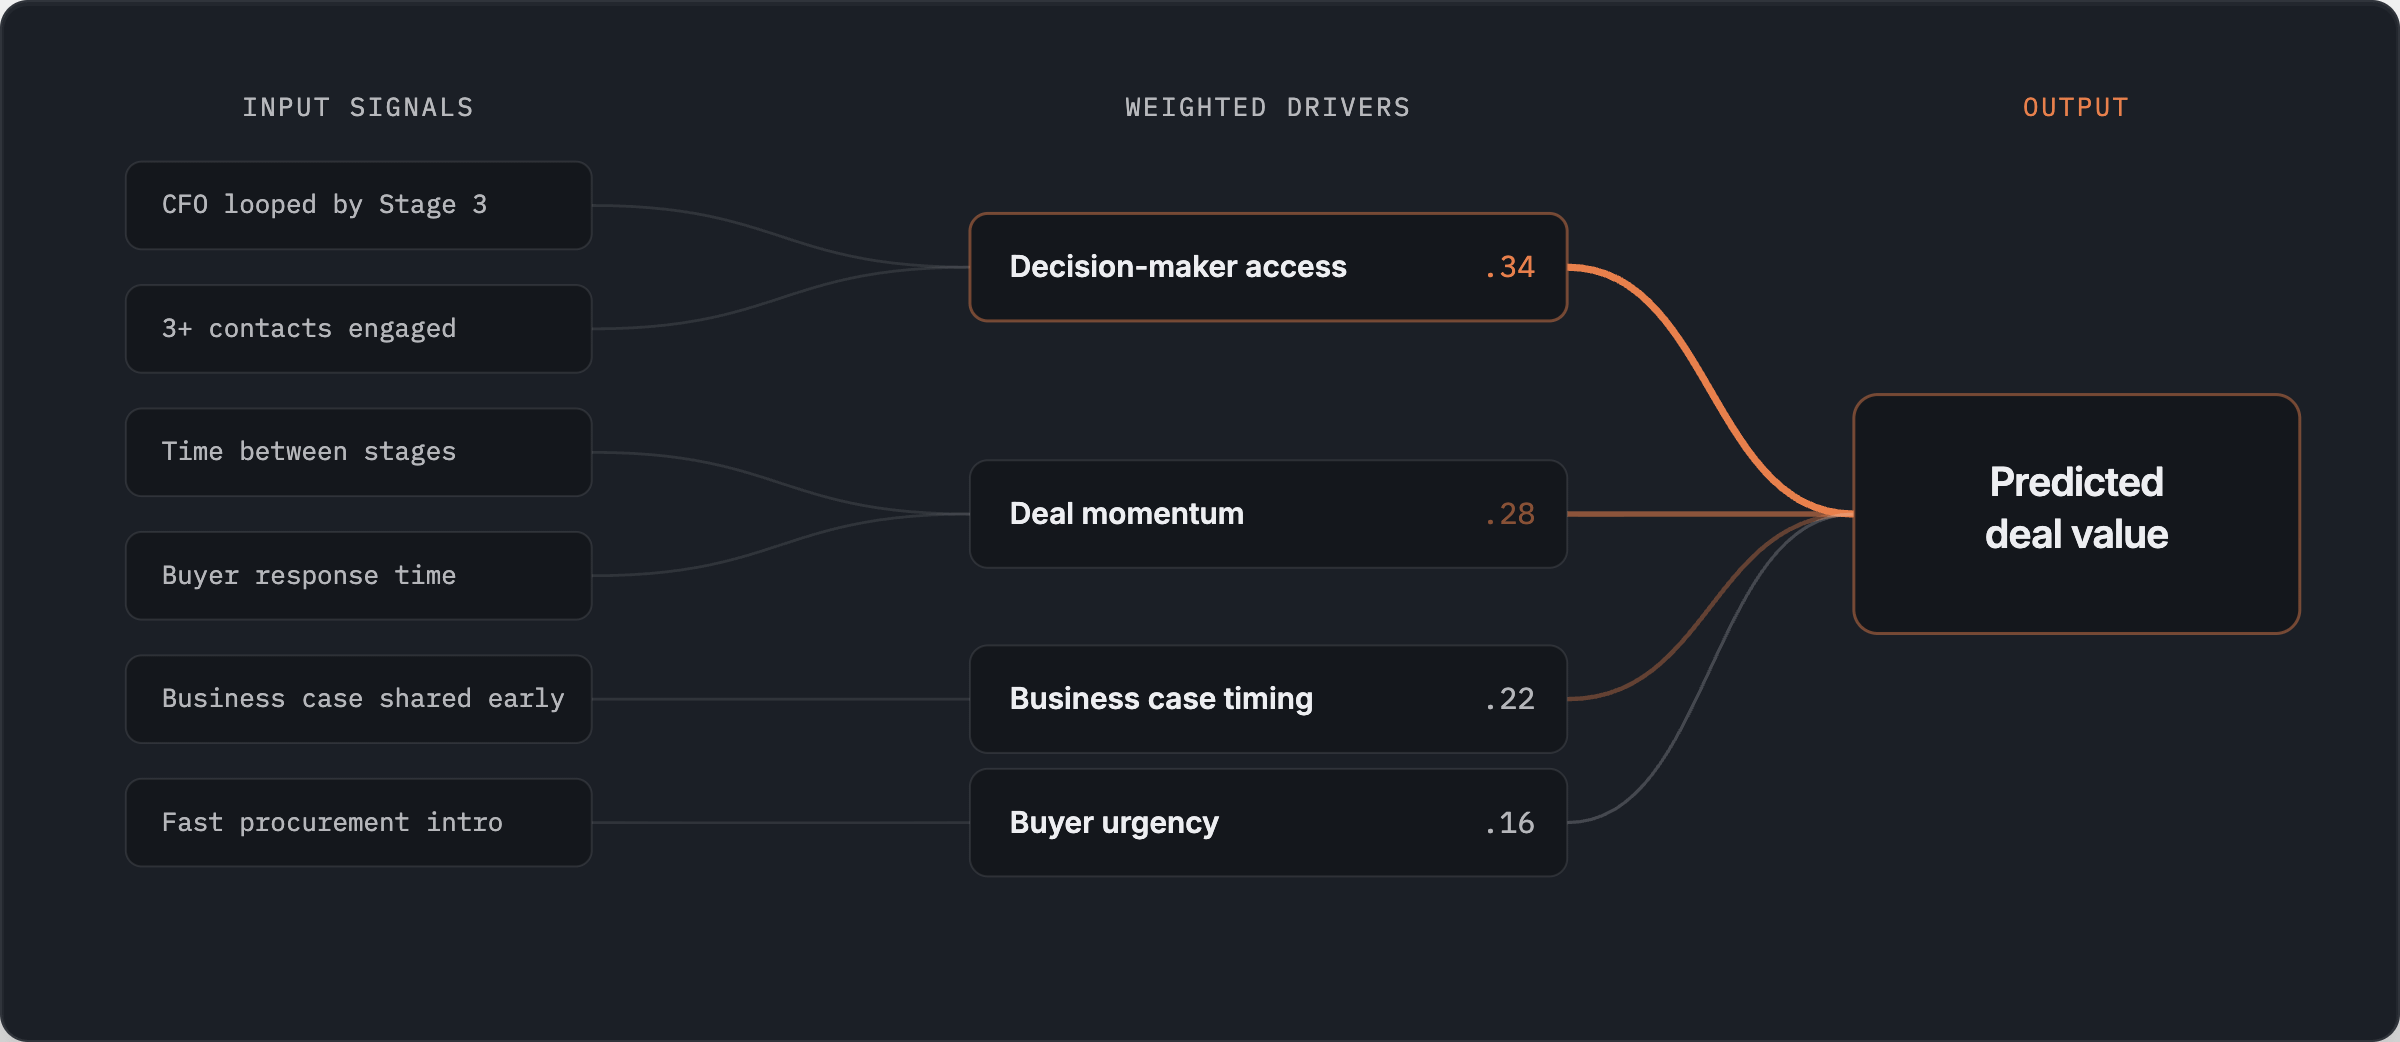This screenshot has height=1042, width=2400.
Task: Click the '3+ contacts engaged' input box
Action: pos(358,329)
